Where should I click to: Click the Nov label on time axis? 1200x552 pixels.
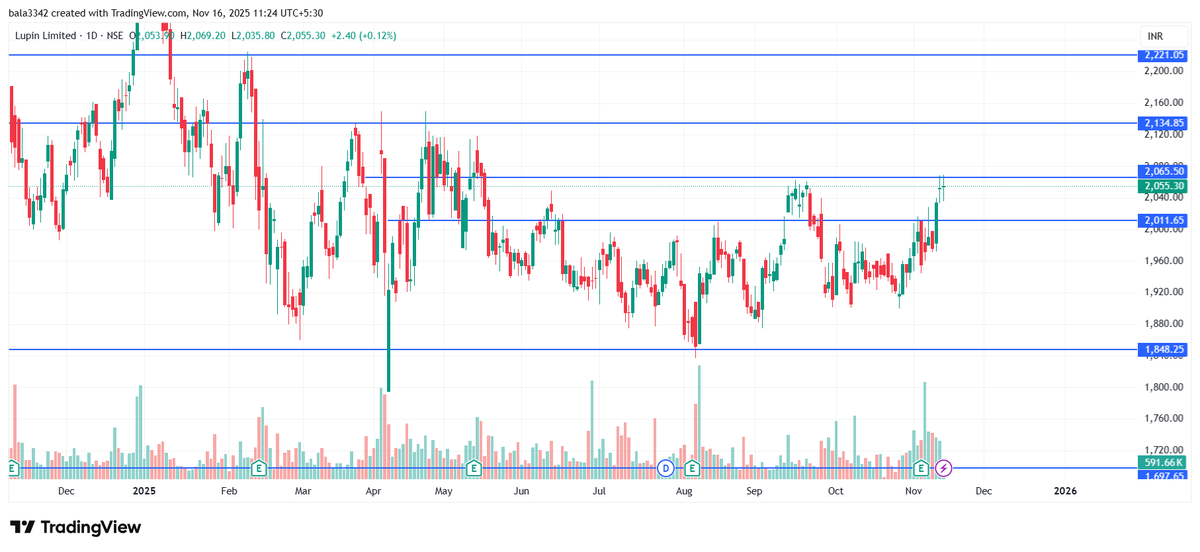[913, 491]
